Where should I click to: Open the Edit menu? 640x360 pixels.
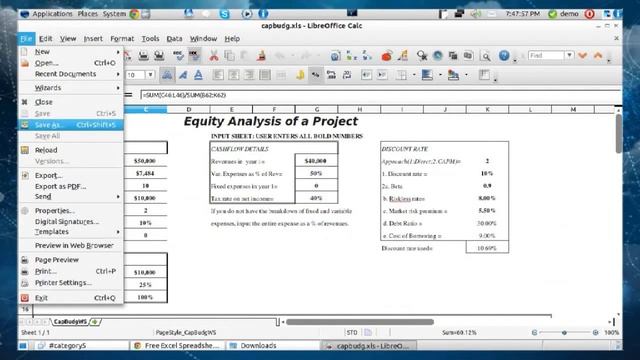45,39
